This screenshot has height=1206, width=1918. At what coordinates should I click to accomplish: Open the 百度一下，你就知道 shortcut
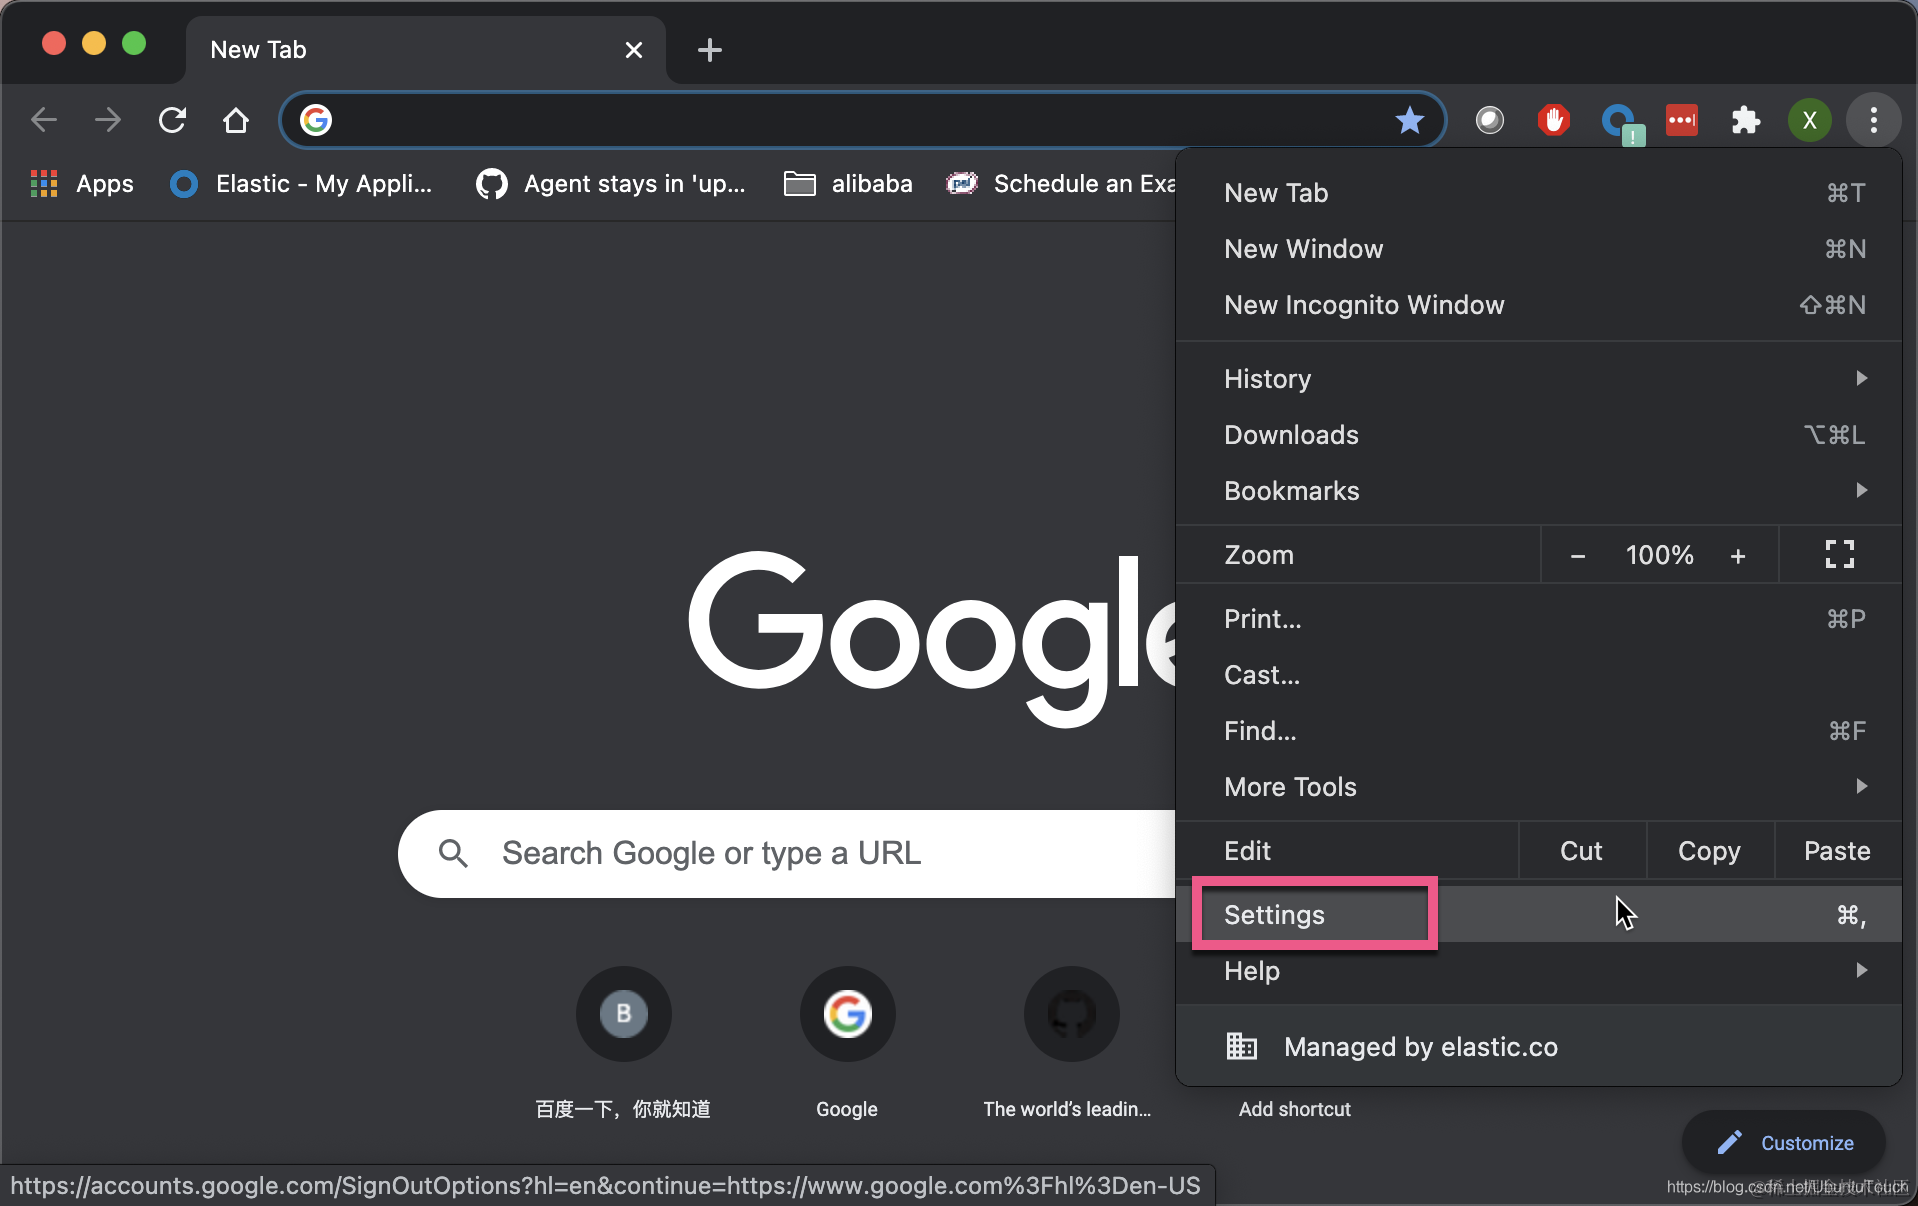[623, 1044]
